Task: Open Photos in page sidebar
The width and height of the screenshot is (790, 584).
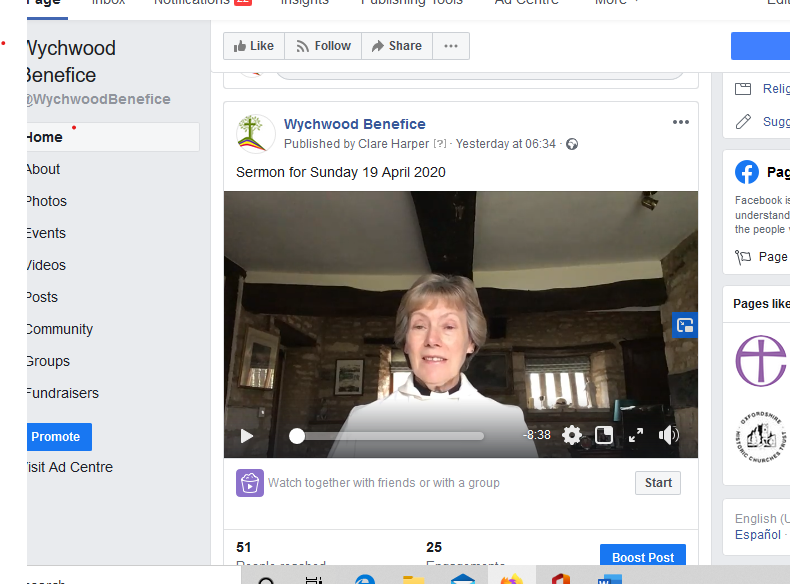Action: coord(47,202)
